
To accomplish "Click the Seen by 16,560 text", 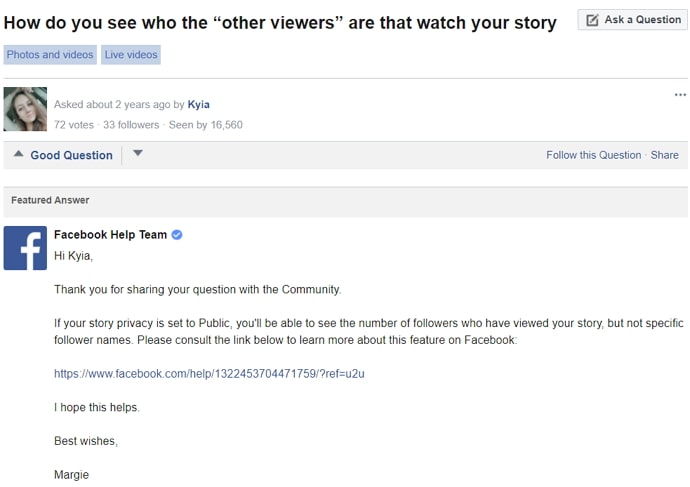I will pyautogui.click(x=205, y=125).
